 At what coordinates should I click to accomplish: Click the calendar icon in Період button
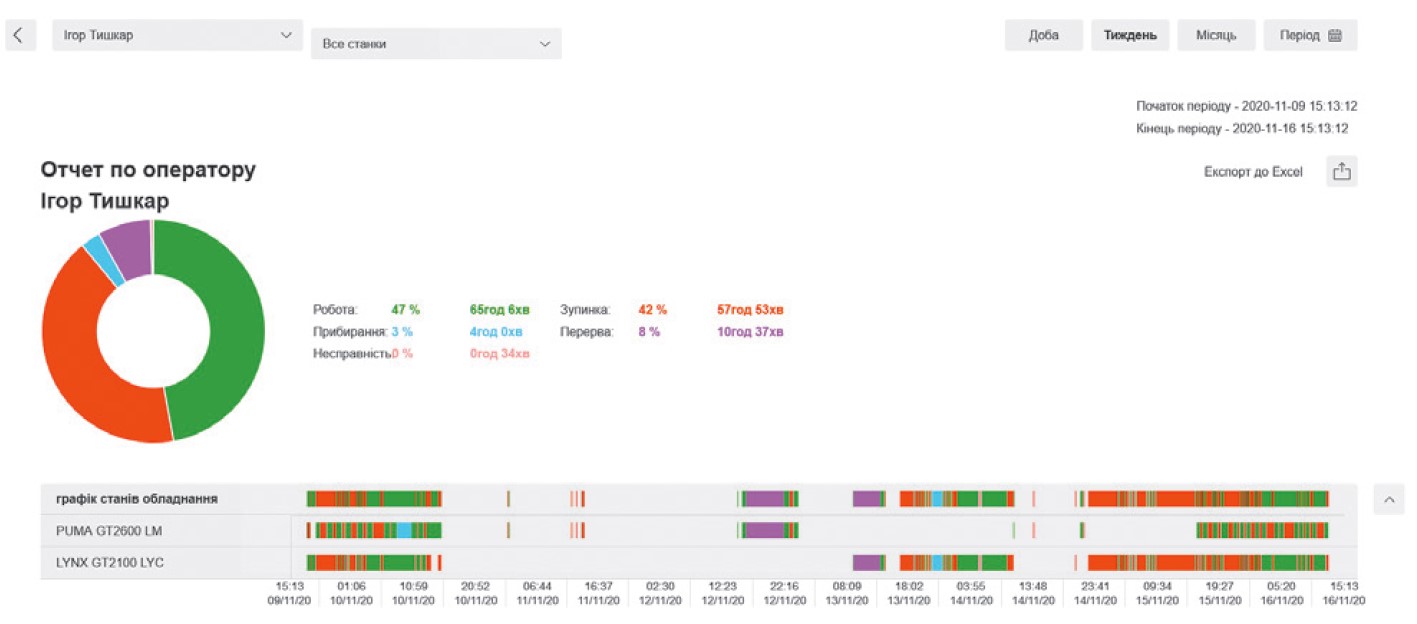(1335, 35)
